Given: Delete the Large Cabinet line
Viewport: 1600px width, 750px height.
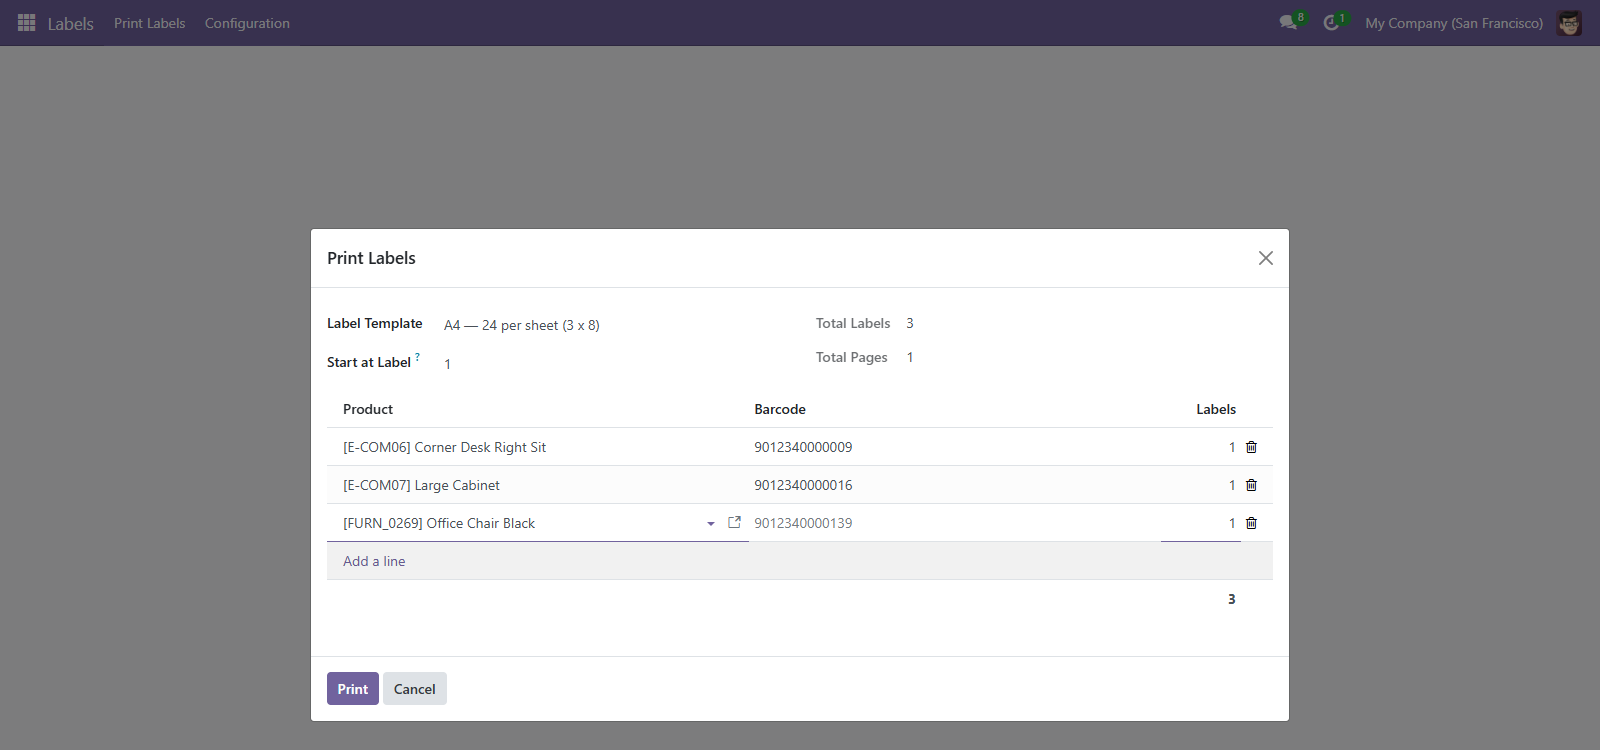Looking at the screenshot, I should tap(1251, 485).
